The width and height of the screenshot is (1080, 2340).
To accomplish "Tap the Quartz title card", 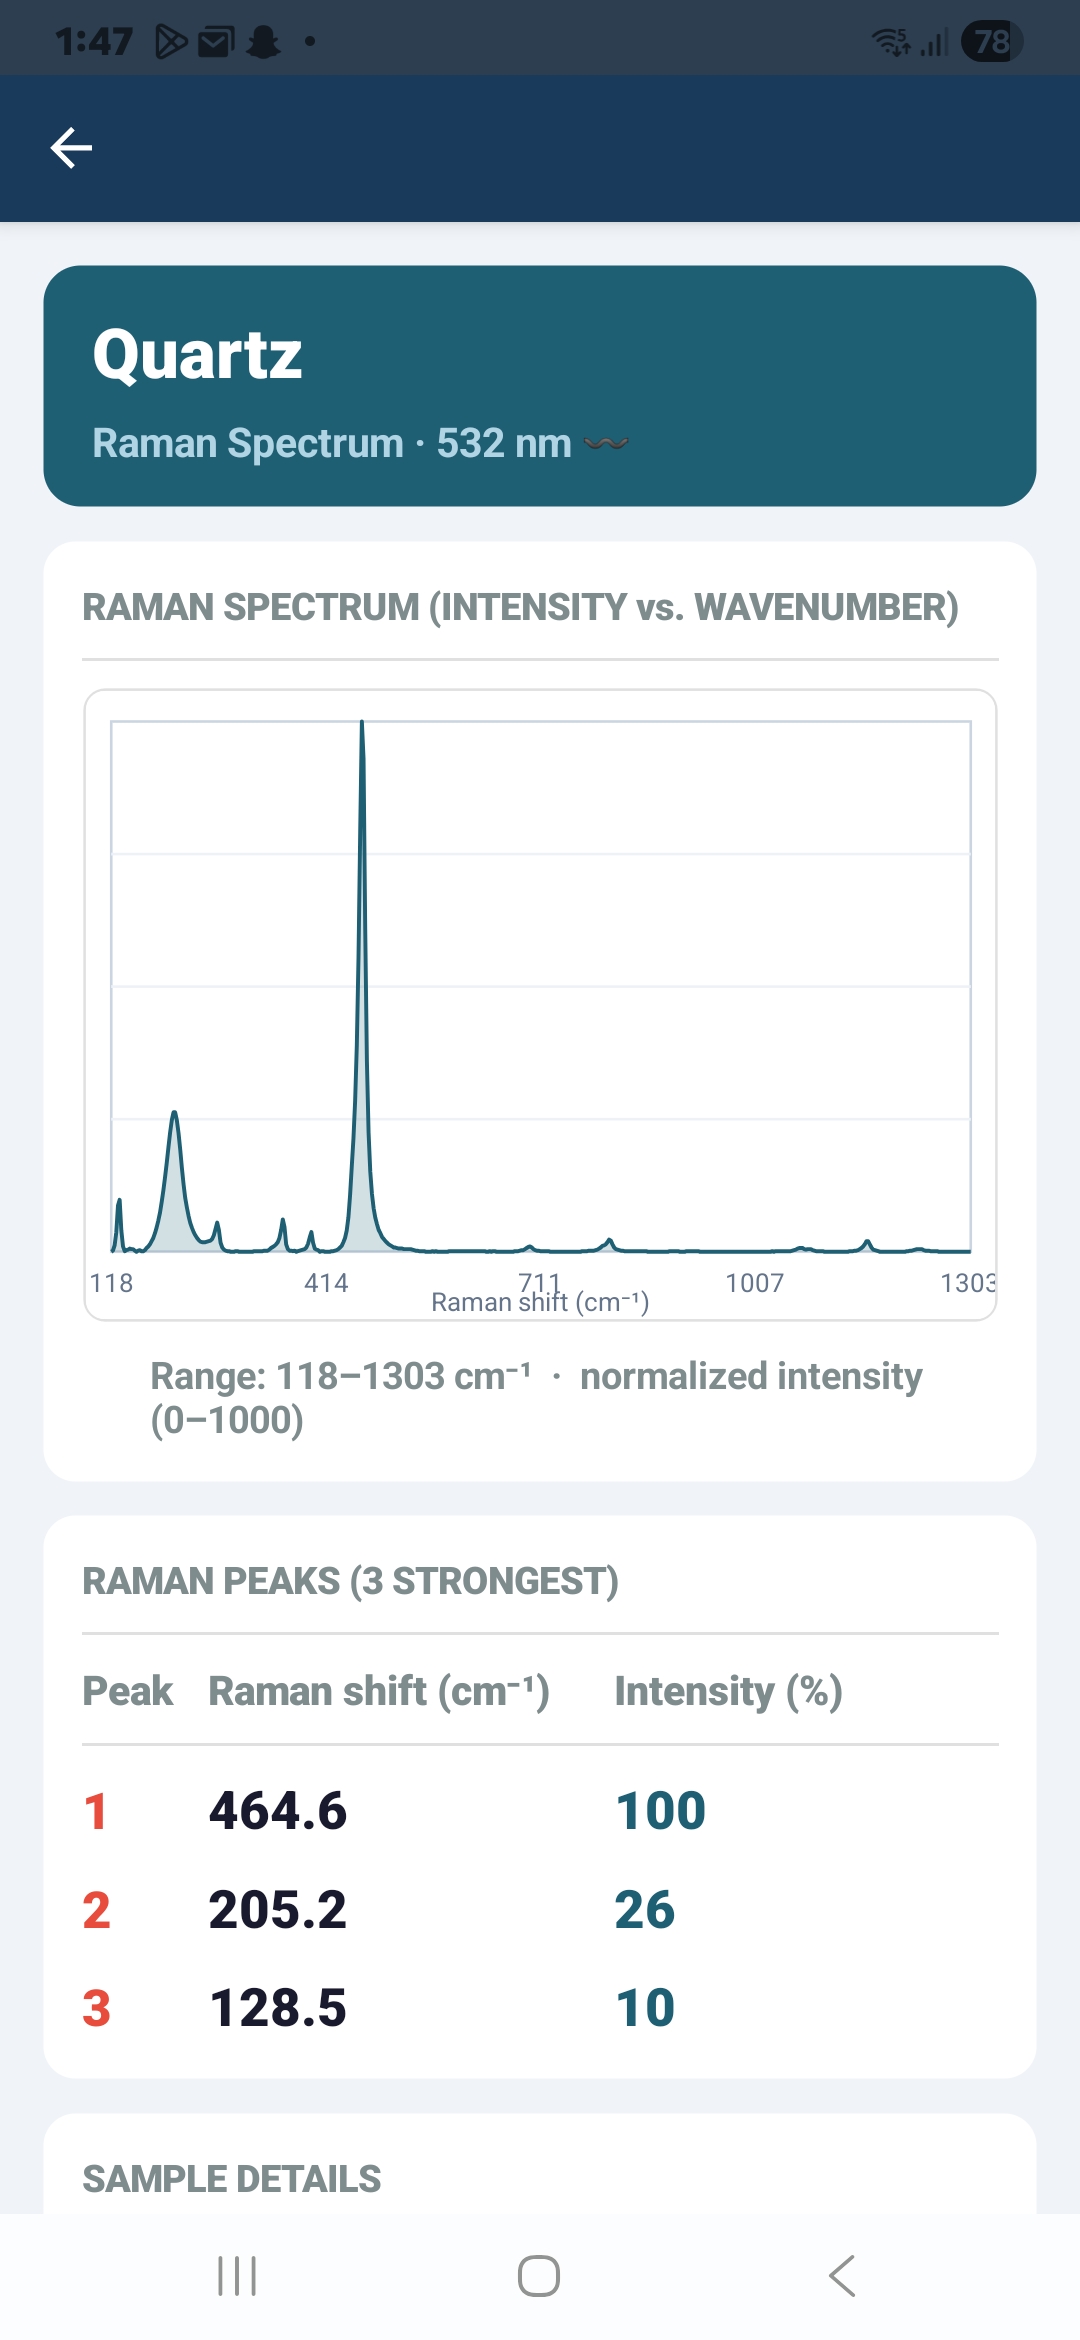I will 540,386.
